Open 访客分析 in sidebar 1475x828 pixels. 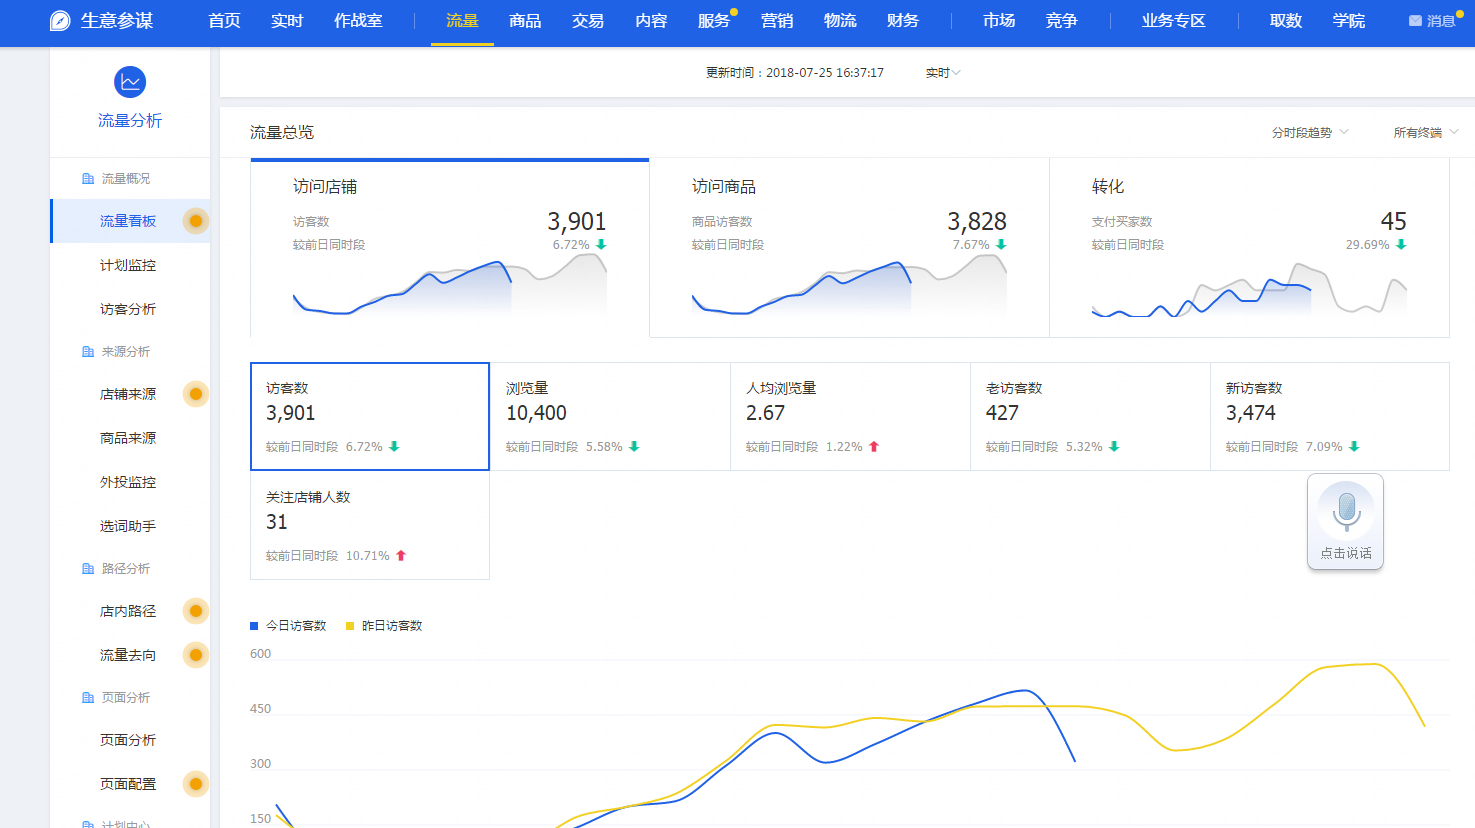point(130,309)
